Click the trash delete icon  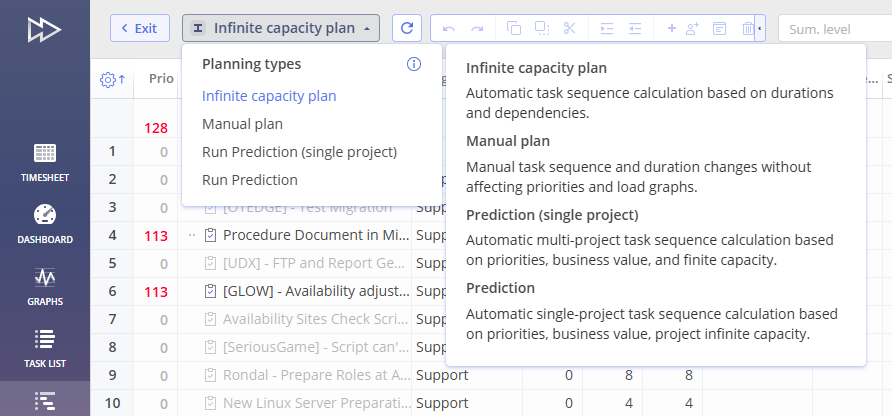tap(748, 28)
